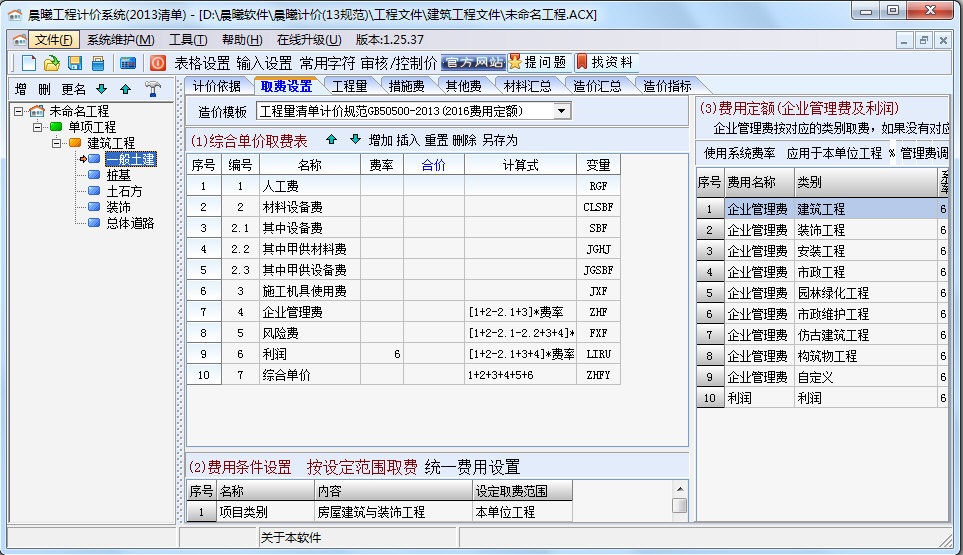Image resolution: width=963 pixels, height=555 pixels.
Task: Select the 总体道路 tree node
Action: tap(130, 223)
